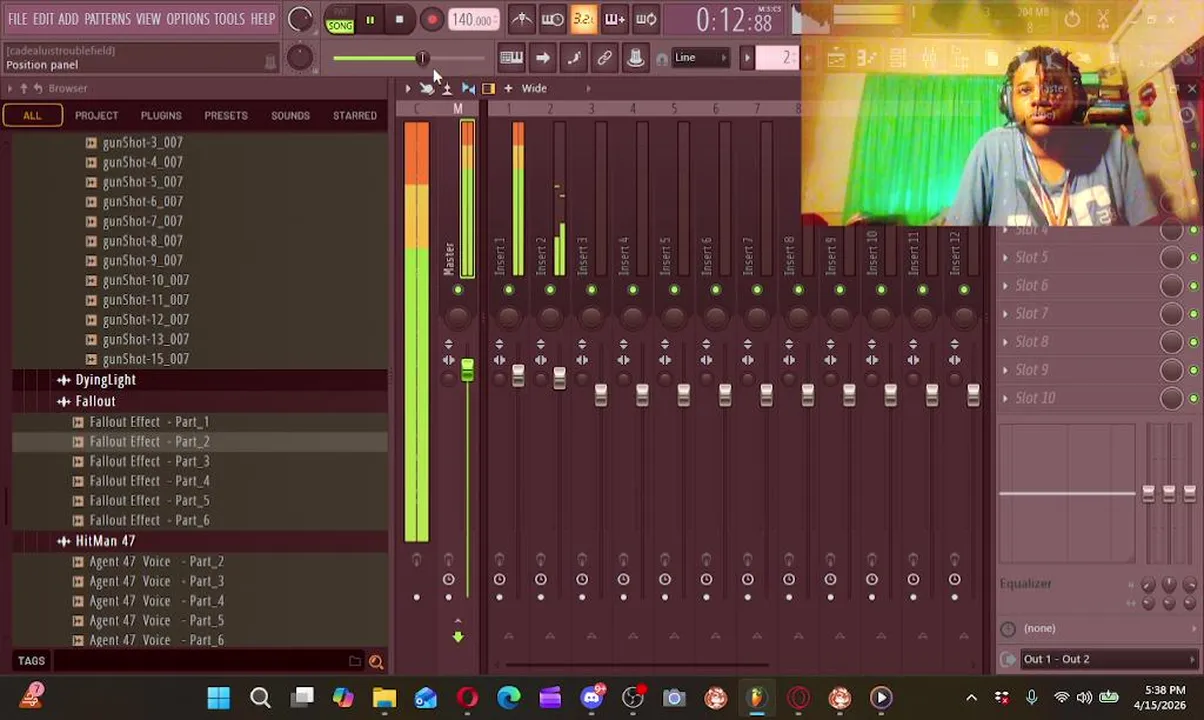Select the ALL browser tab
Image resolution: width=1204 pixels, height=720 pixels.
[32, 116]
